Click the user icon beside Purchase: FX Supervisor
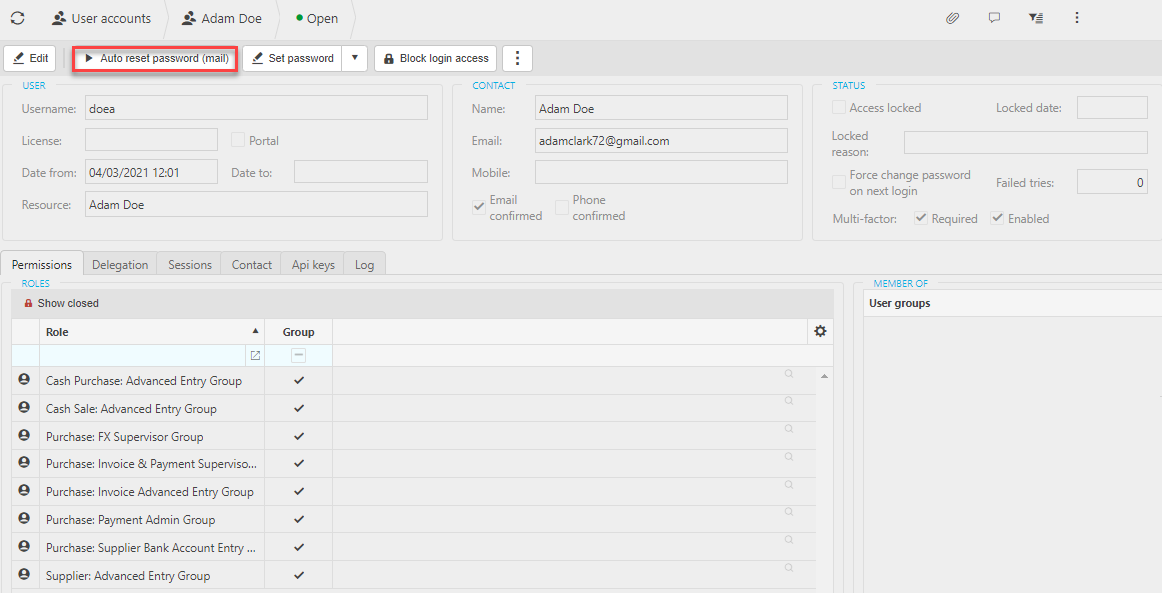Viewport: 1162px width, 593px height. (x=24, y=436)
